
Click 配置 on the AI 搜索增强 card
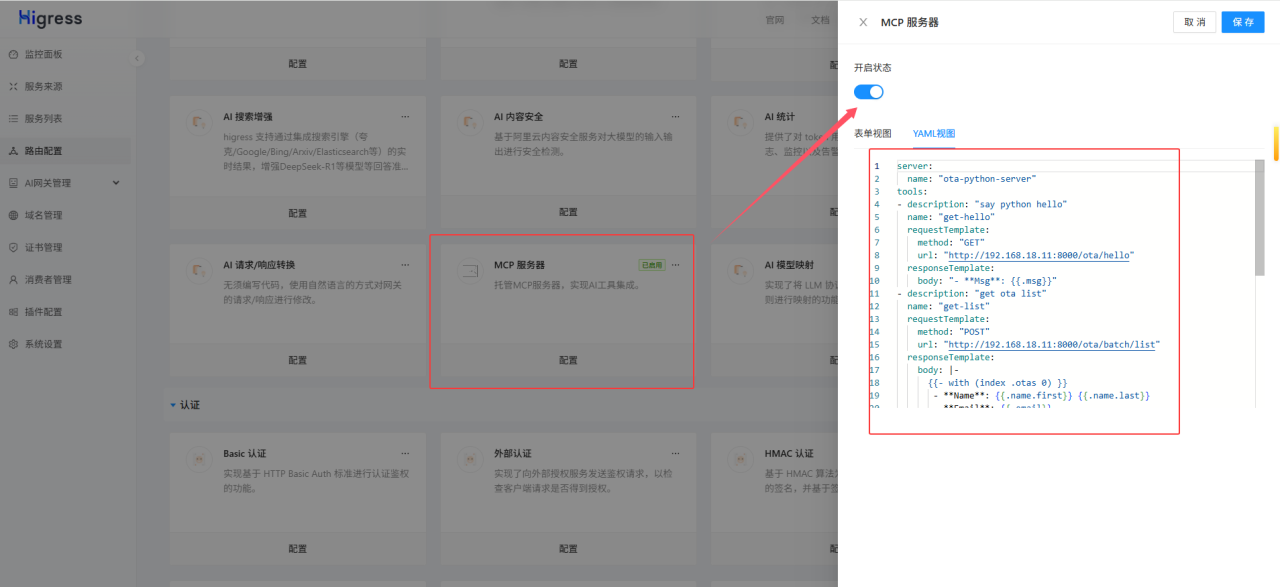point(298,213)
